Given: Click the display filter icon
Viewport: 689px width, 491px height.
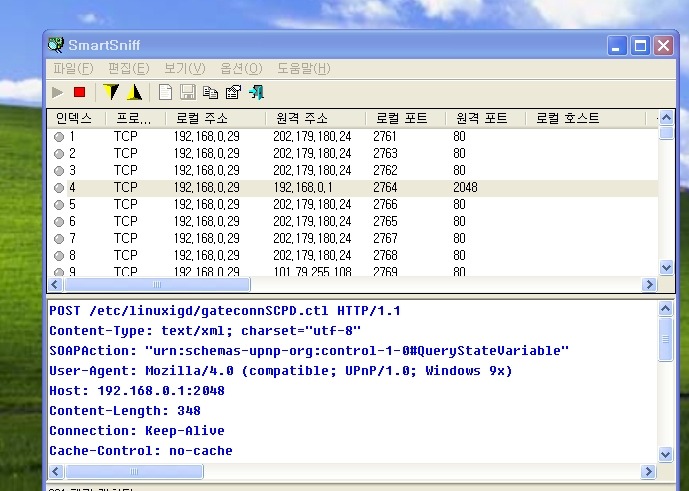Looking at the screenshot, I should (x=133, y=92).
